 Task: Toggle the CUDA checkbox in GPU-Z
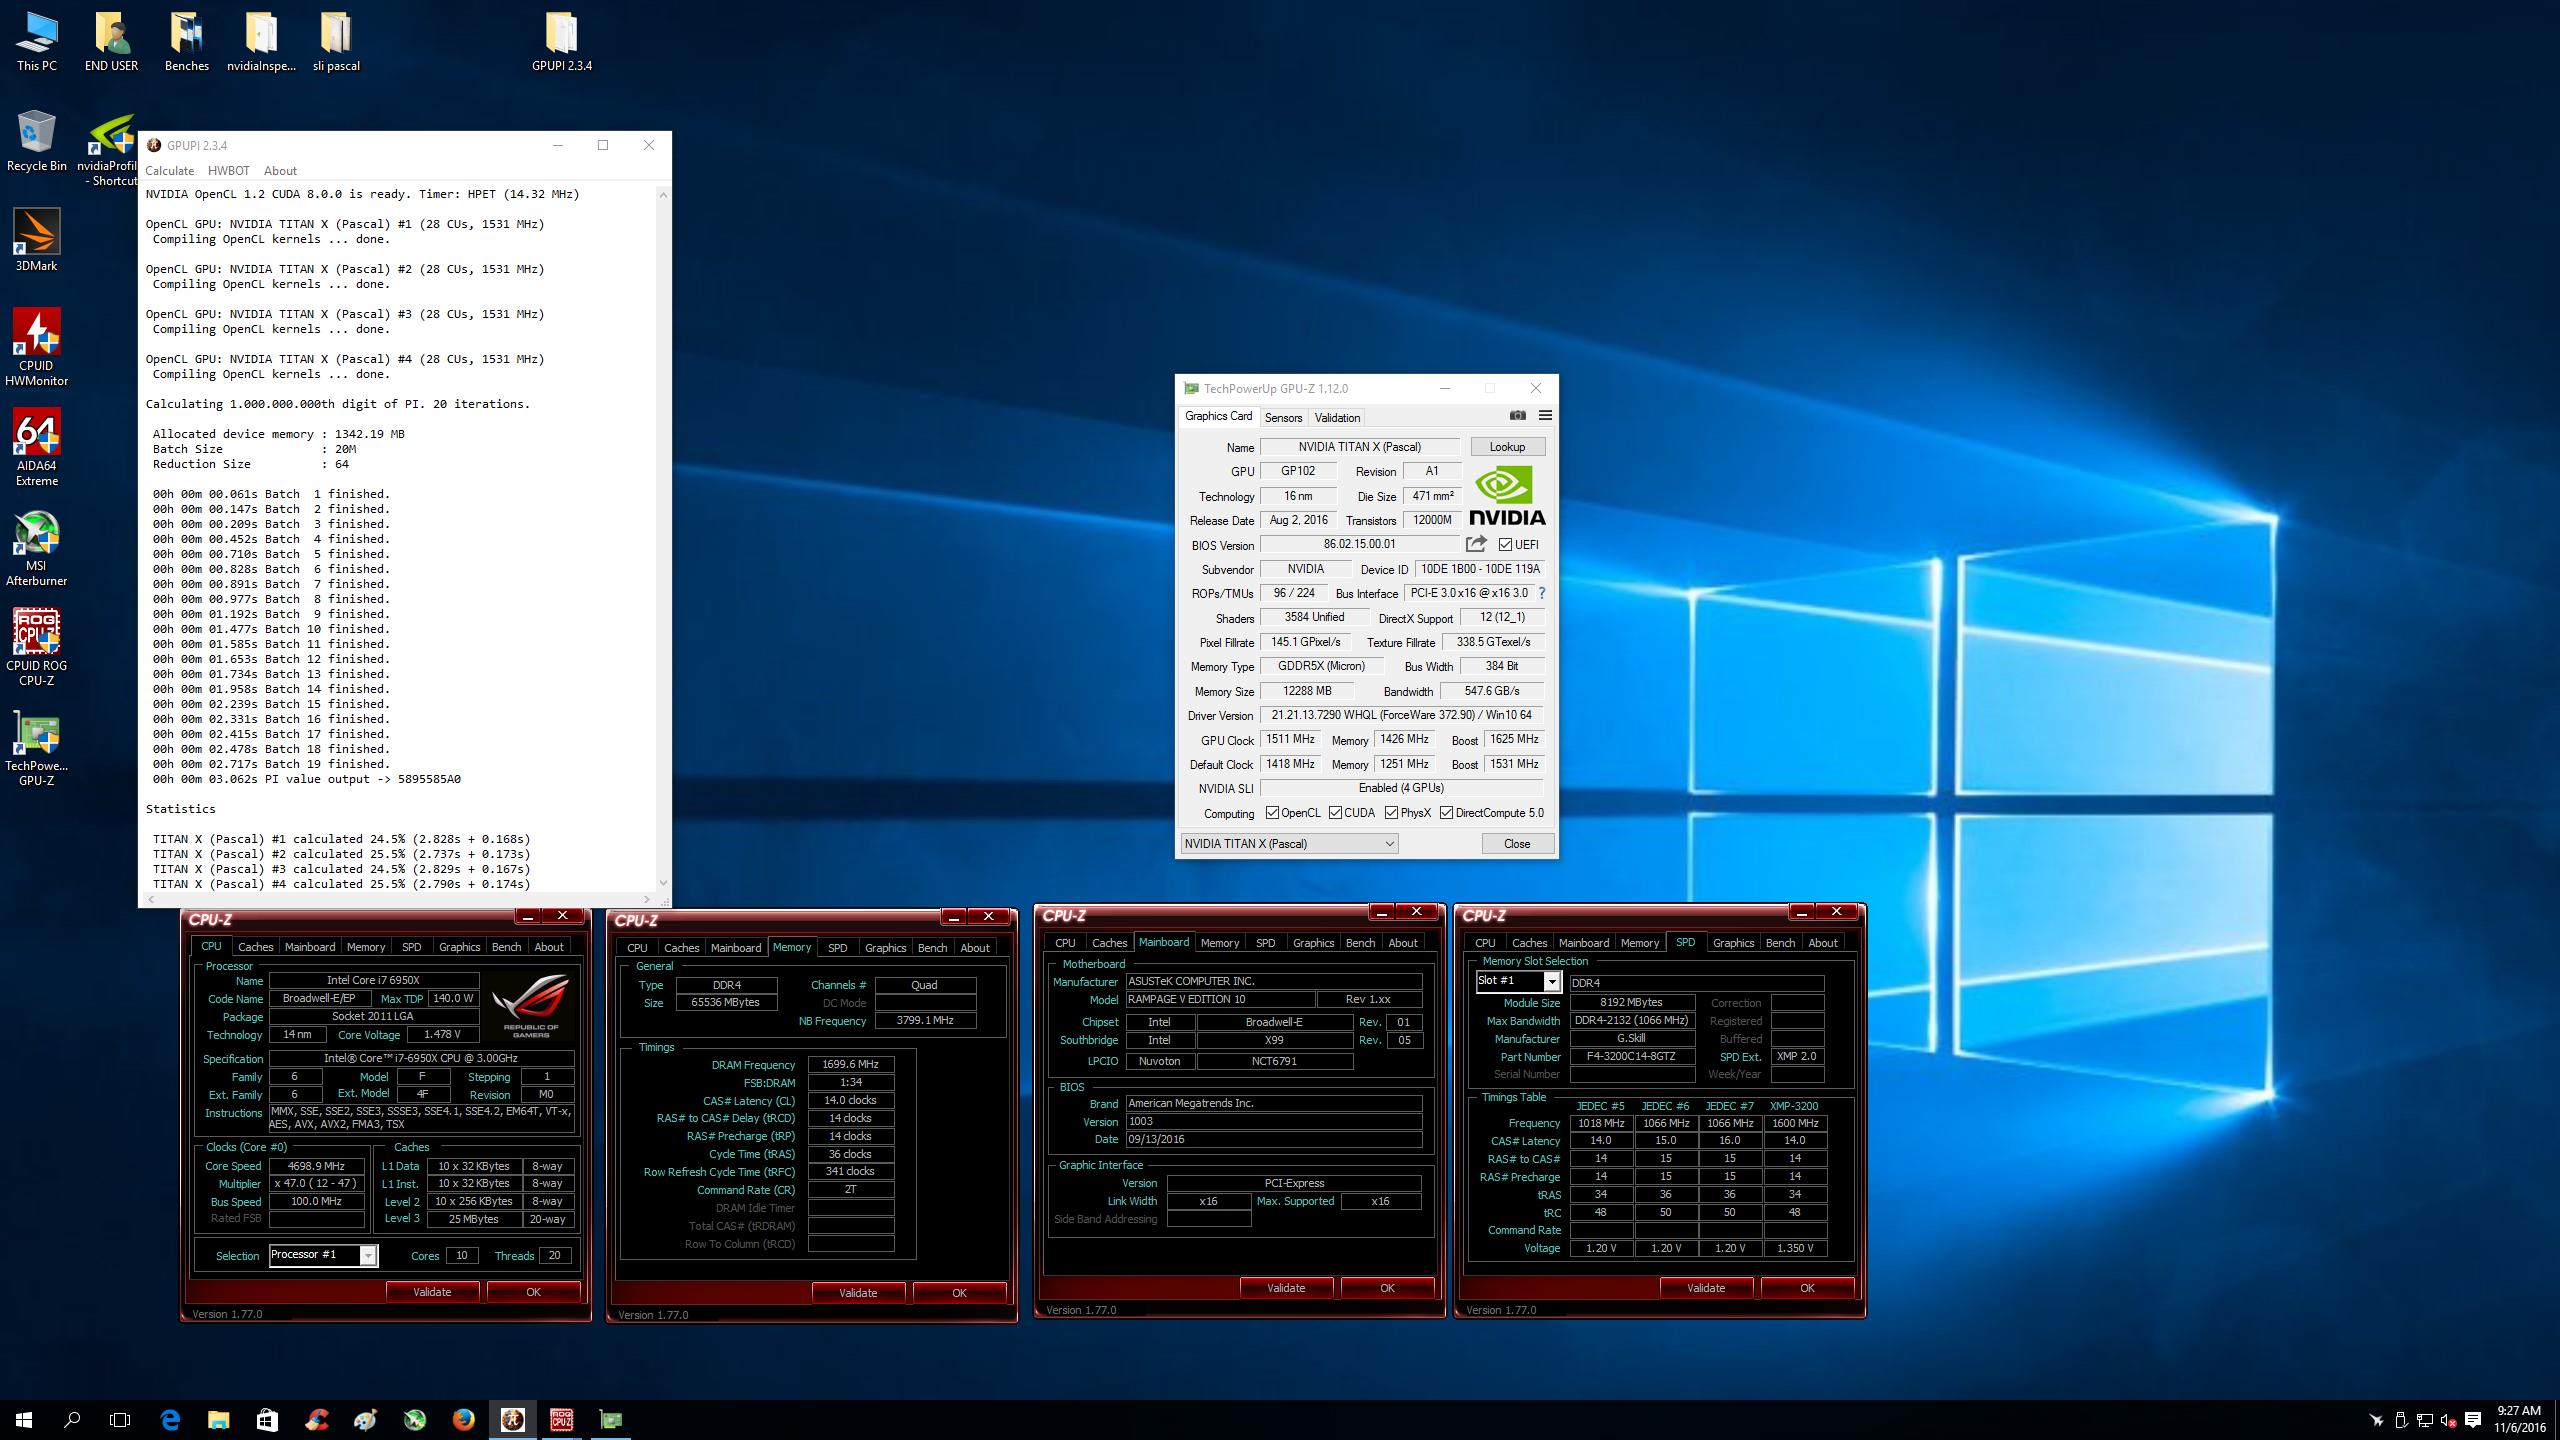(x=1336, y=813)
